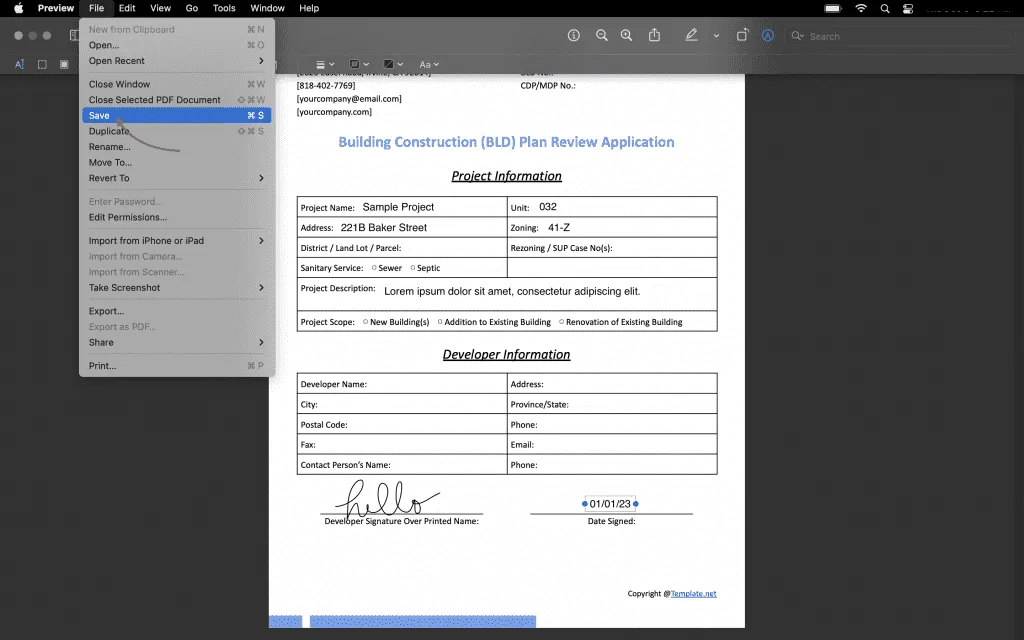Open the Tools menu
This screenshot has width=1024, height=640.
pyautogui.click(x=223, y=8)
